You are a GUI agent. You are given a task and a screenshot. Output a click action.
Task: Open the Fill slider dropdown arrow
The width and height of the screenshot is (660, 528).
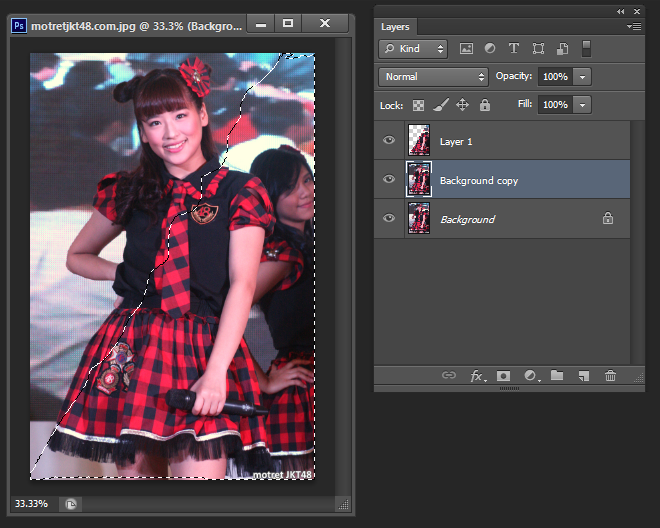(x=583, y=105)
